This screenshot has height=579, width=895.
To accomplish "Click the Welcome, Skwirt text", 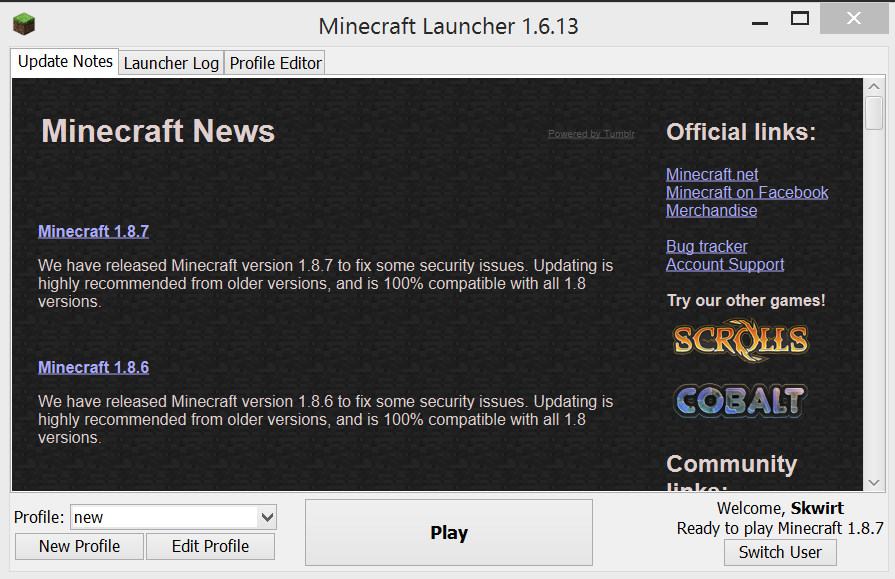I will click(780, 508).
